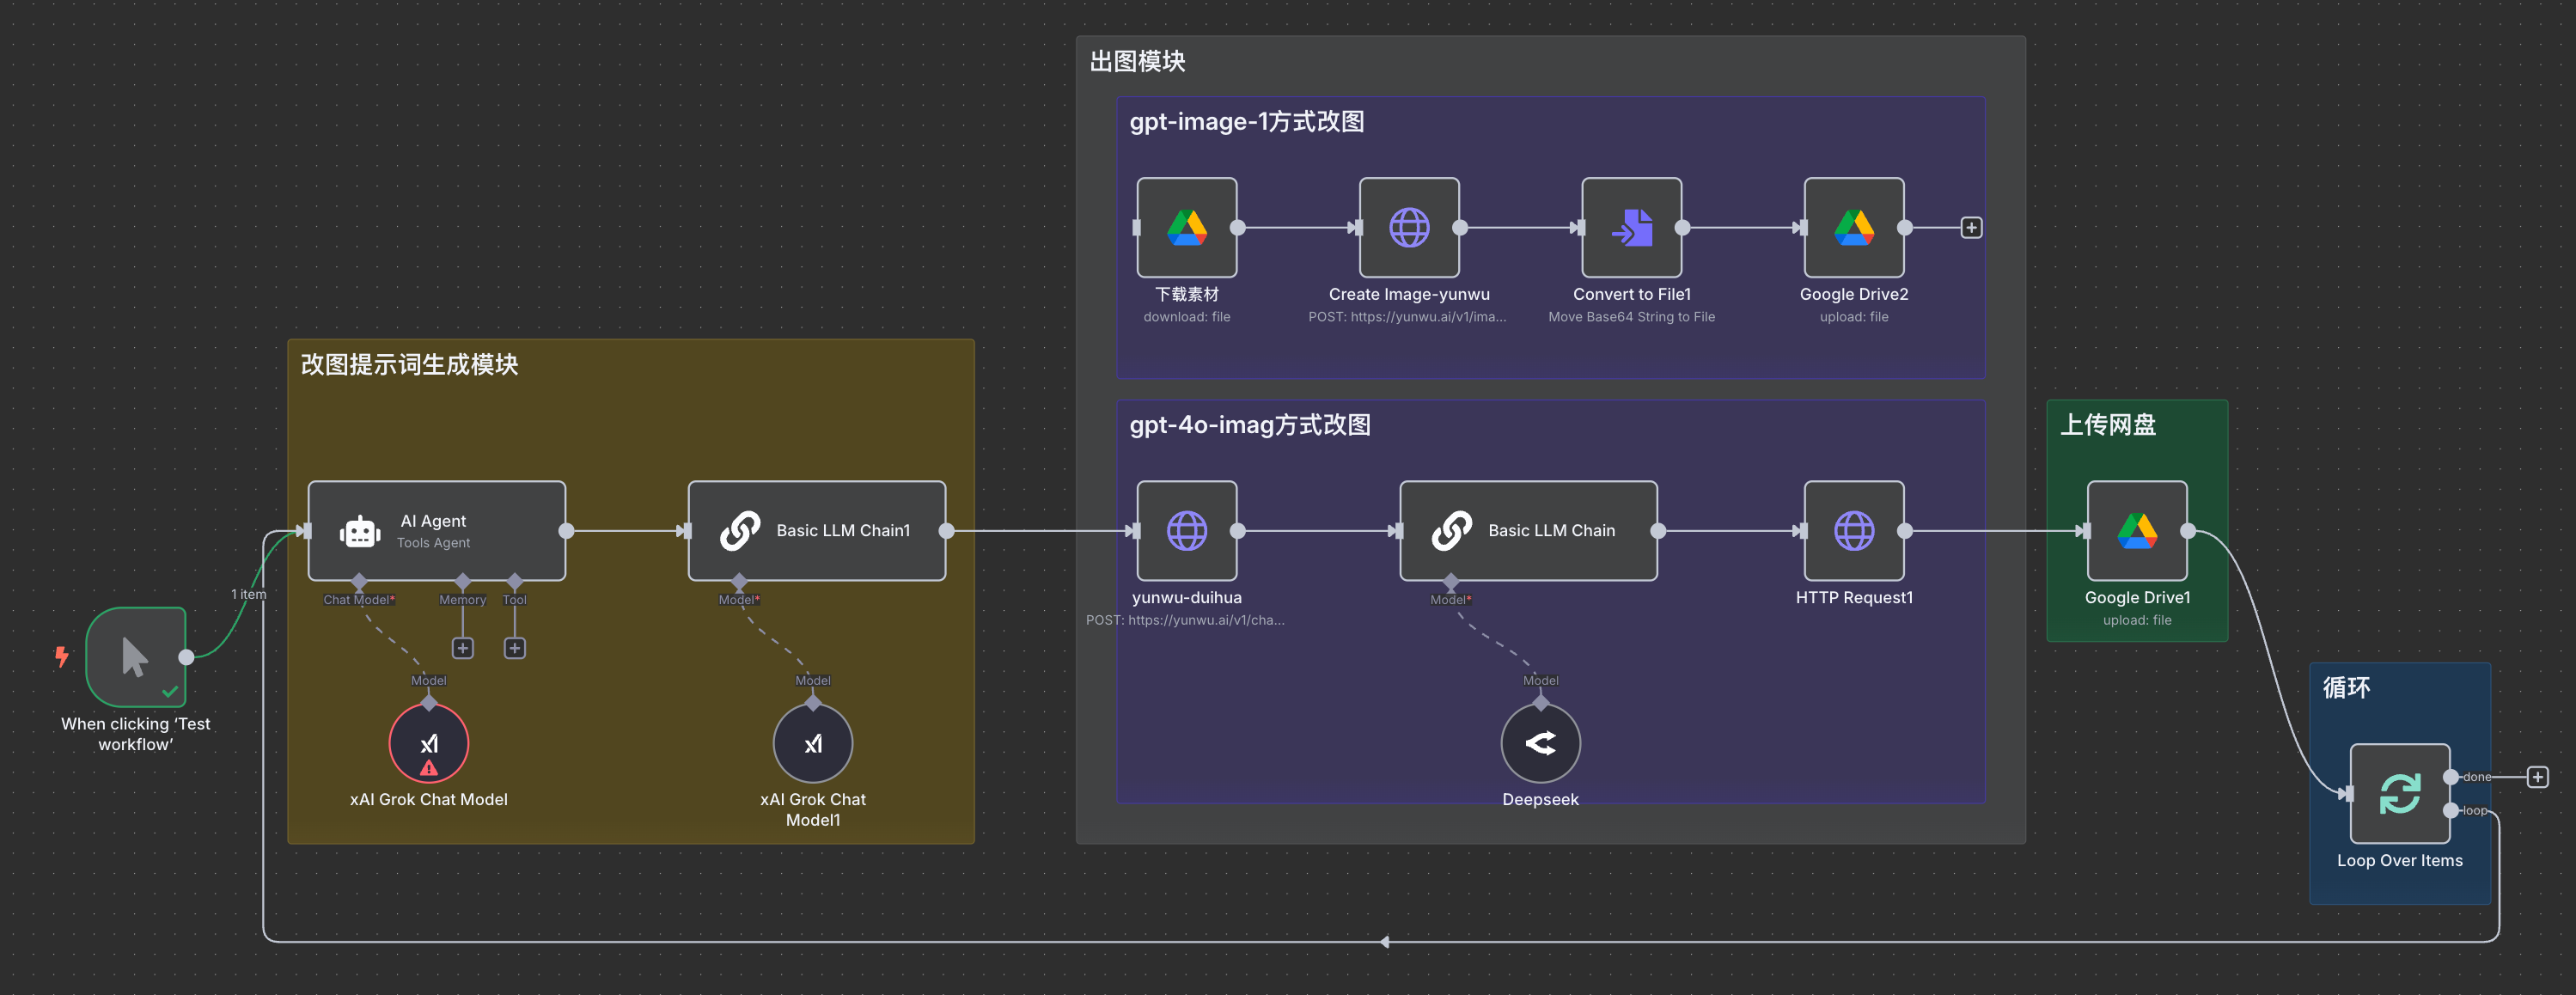Select the Loop Over Items node

point(2400,794)
